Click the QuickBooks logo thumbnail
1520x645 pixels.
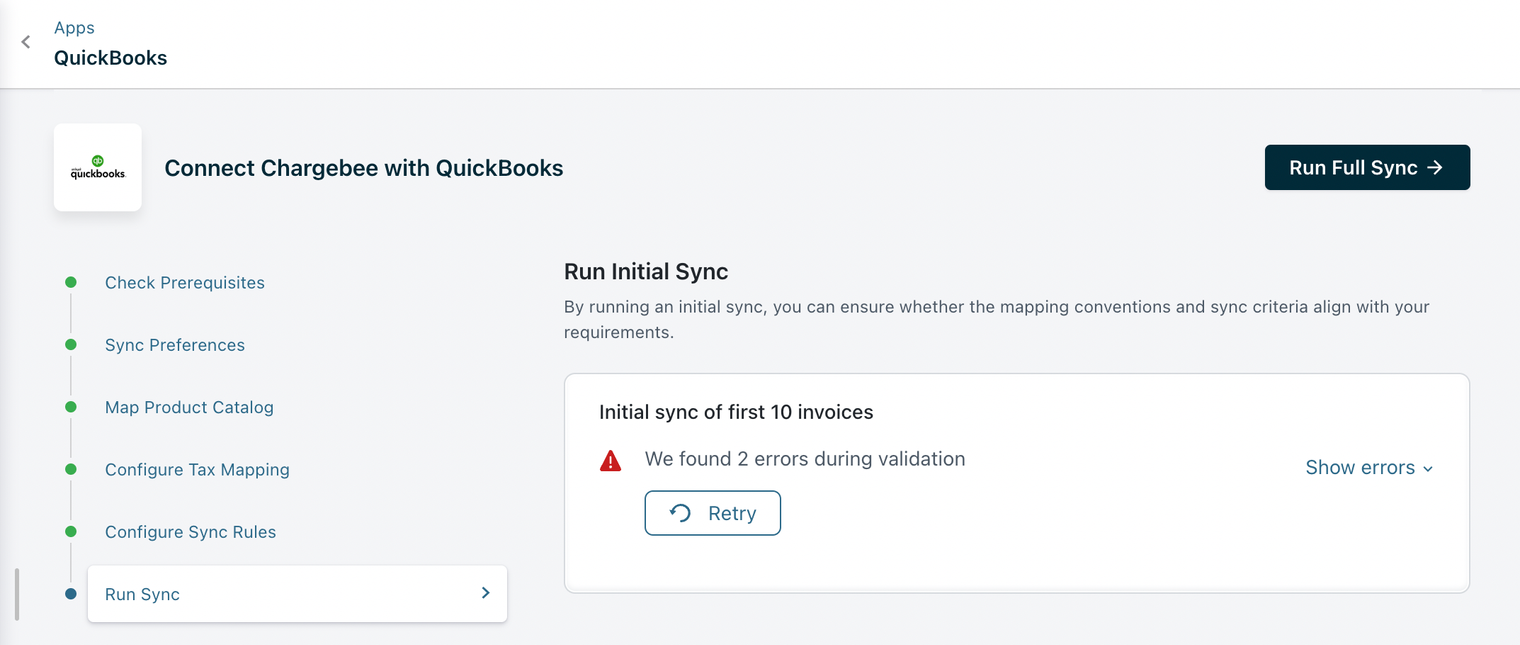[x=97, y=167]
